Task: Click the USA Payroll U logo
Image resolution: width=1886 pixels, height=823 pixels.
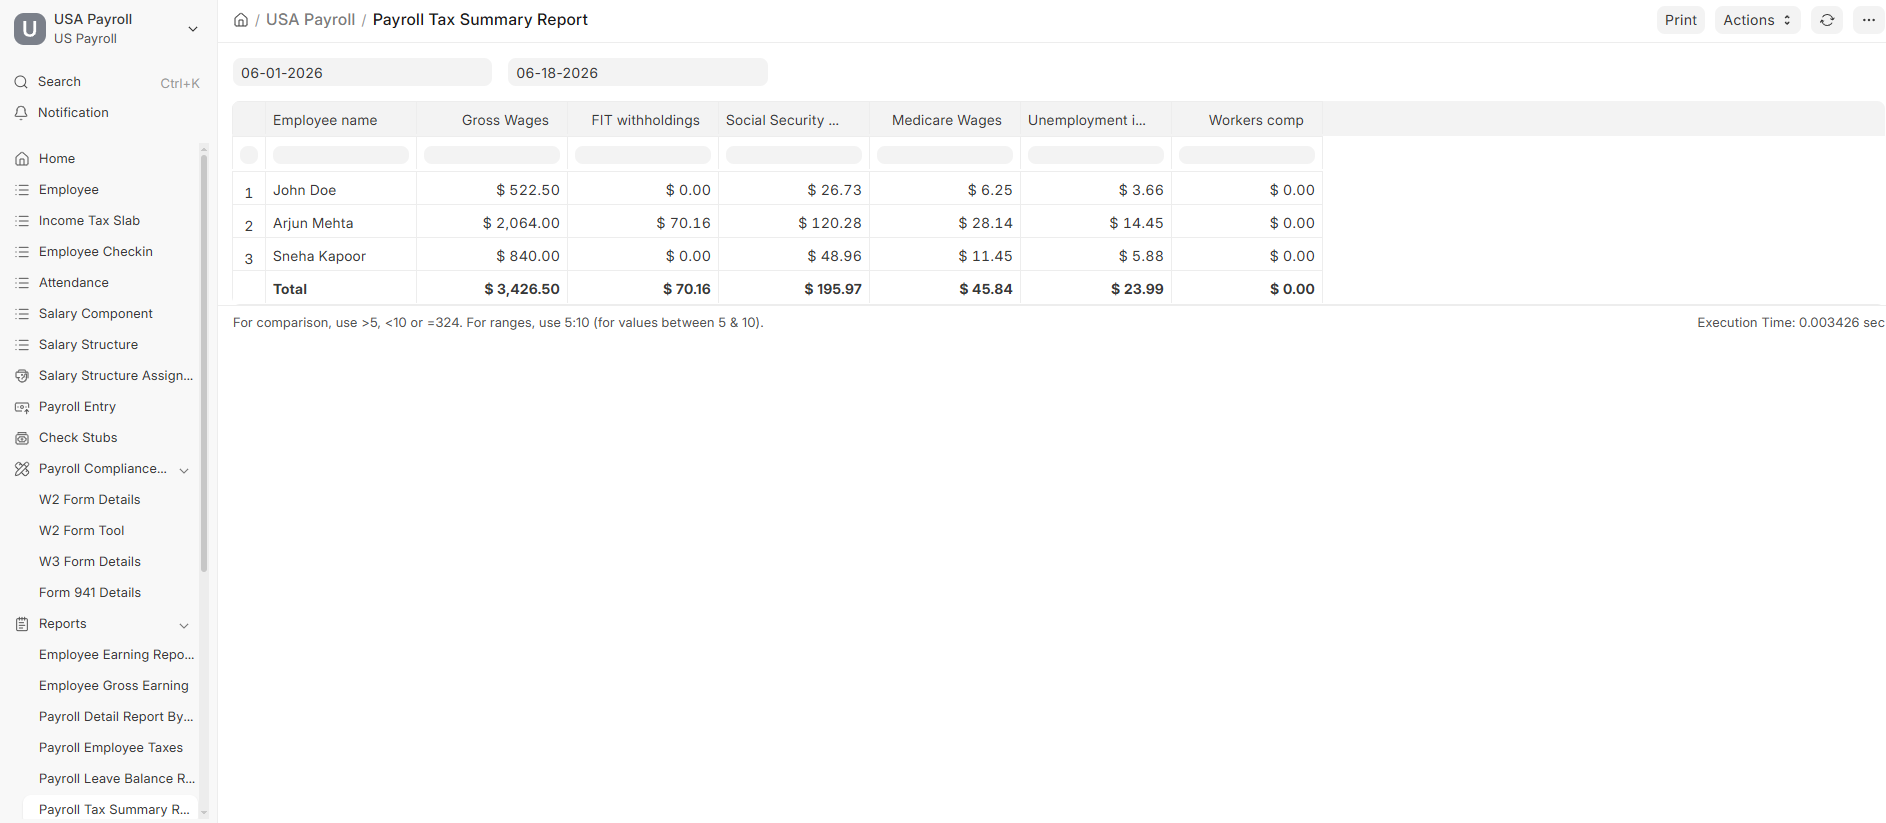Action: click(x=30, y=29)
